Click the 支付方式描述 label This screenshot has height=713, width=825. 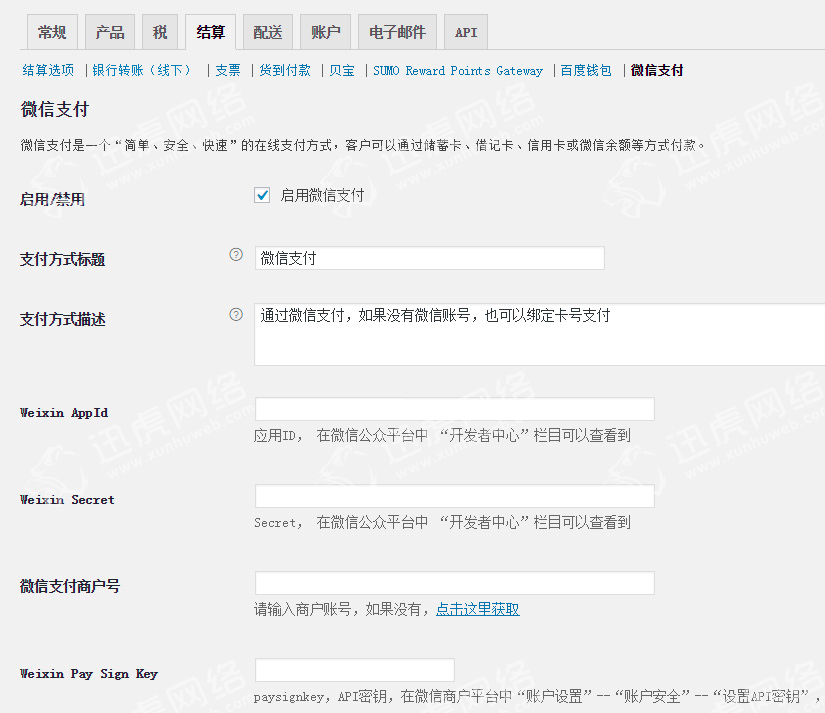(x=63, y=319)
